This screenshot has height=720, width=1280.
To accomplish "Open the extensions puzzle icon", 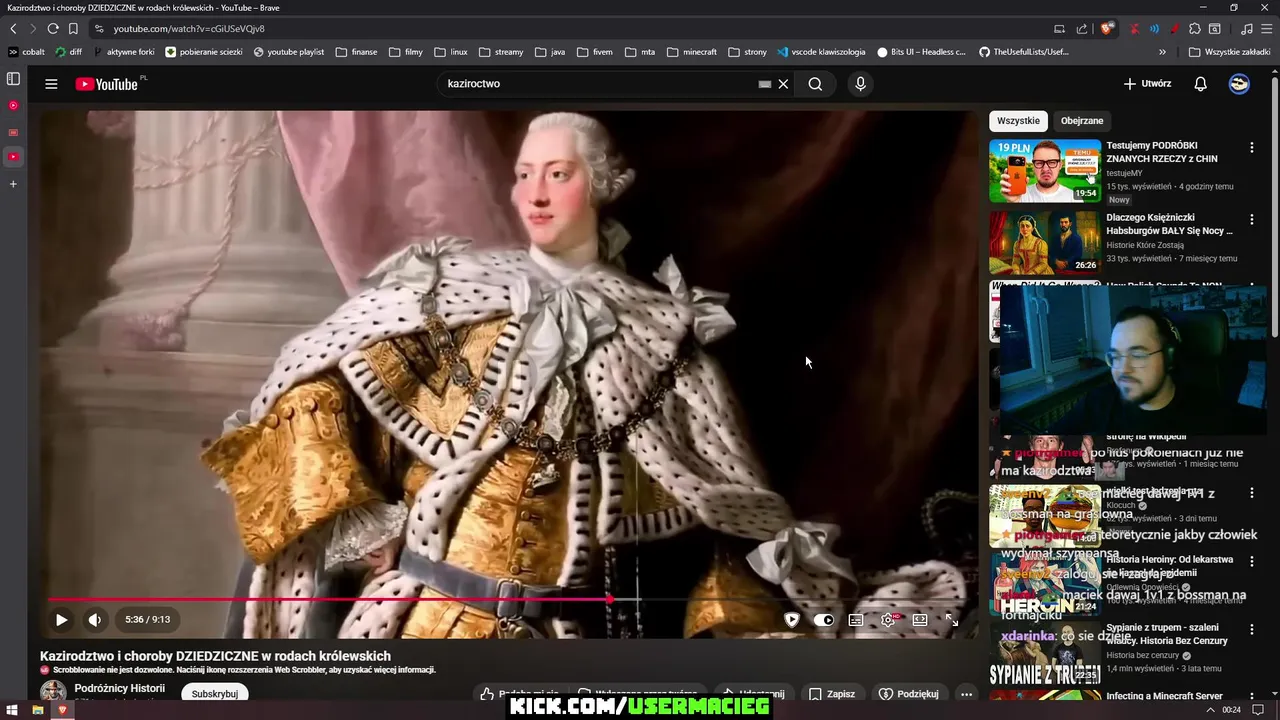I will tap(1195, 29).
